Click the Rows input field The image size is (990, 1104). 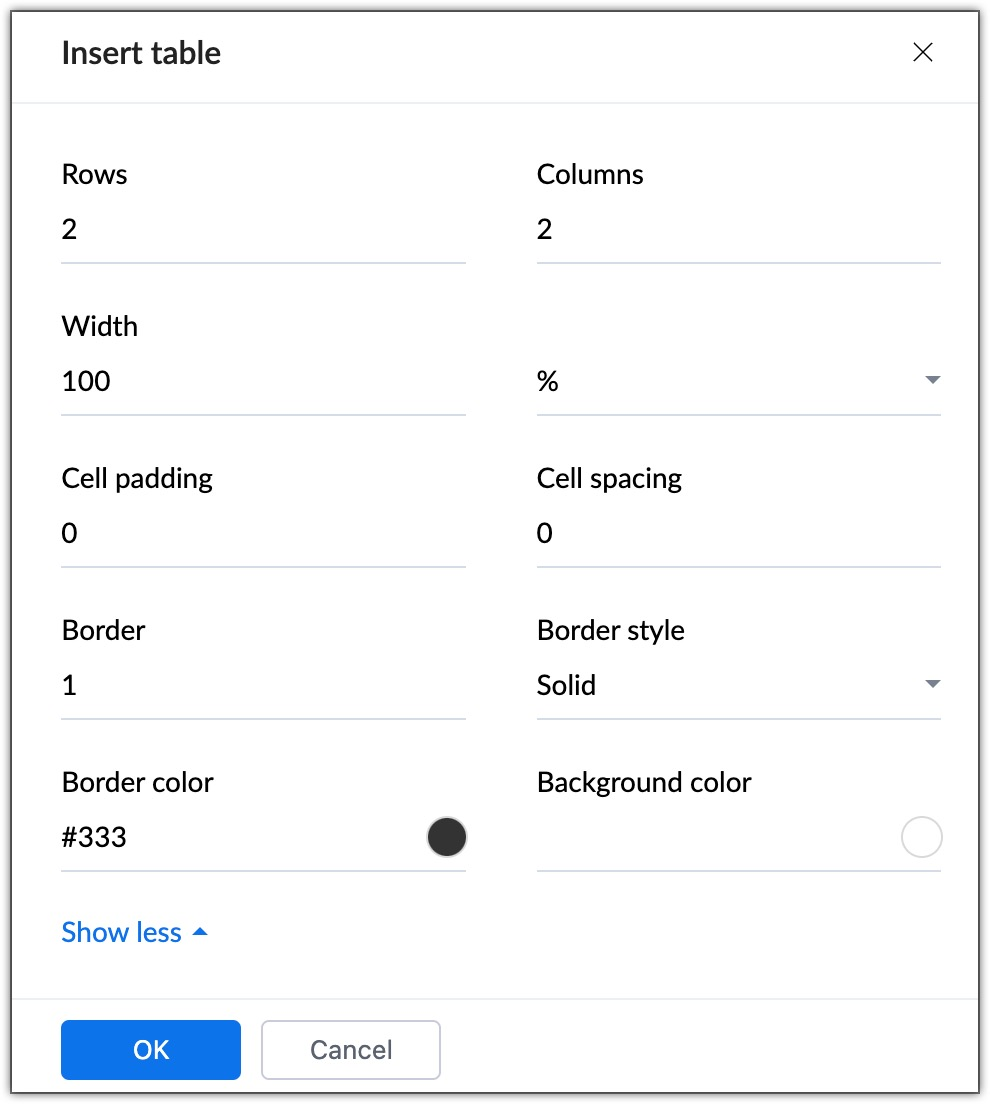[262, 230]
